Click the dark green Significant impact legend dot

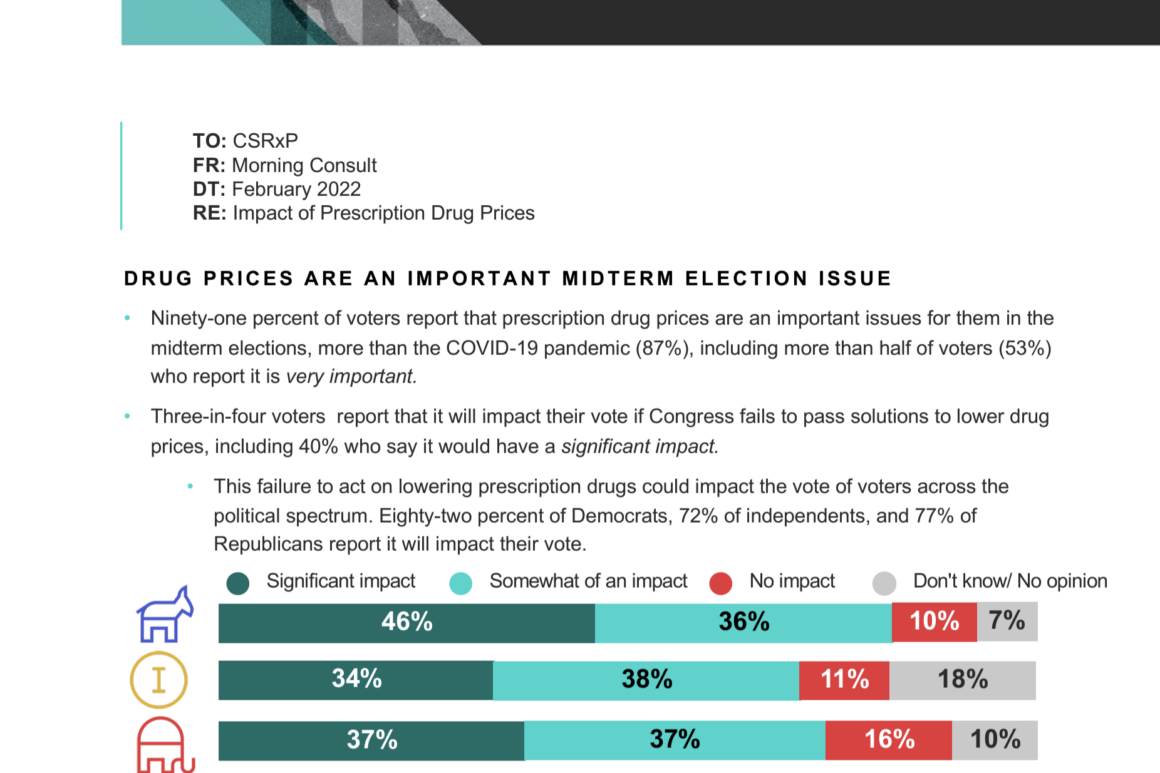coord(238,583)
